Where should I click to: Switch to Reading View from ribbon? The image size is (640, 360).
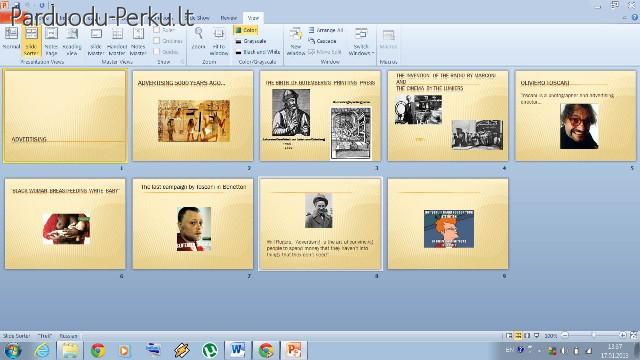point(72,41)
